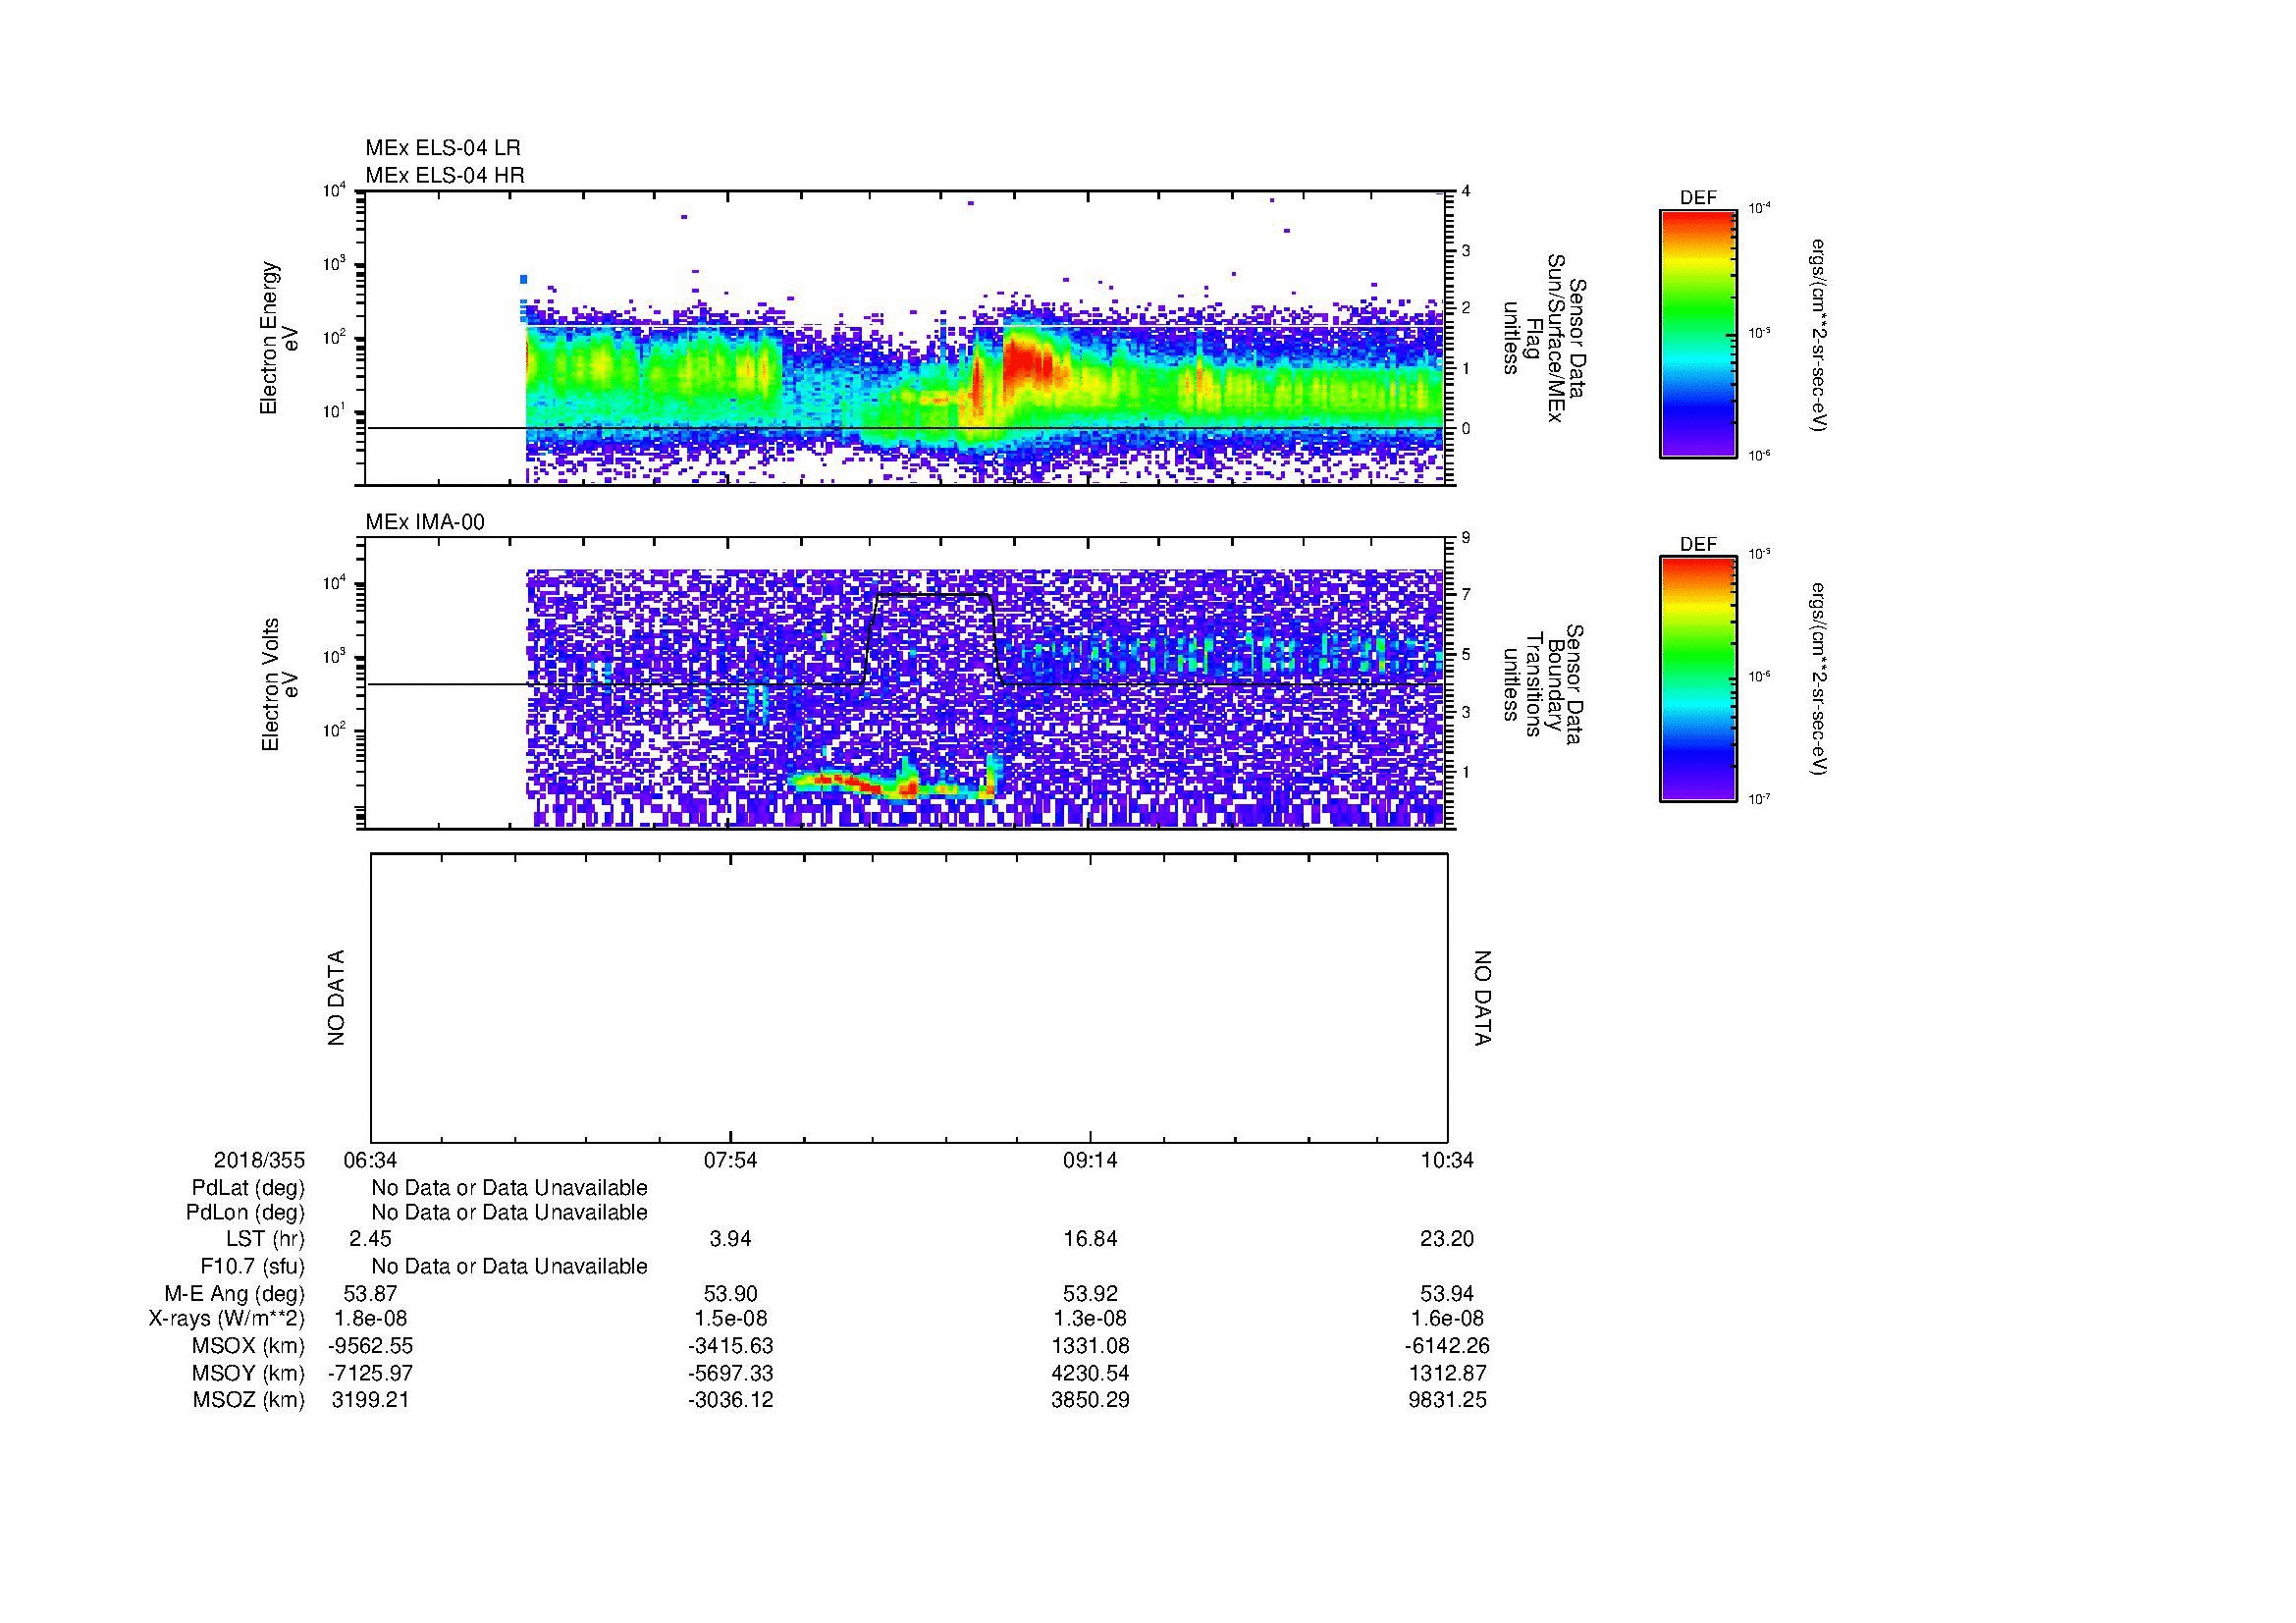Screen dimensions: 2296x1623
Task: Click the F10.7 No Data or Data Unavailable text
Action: (509, 1267)
